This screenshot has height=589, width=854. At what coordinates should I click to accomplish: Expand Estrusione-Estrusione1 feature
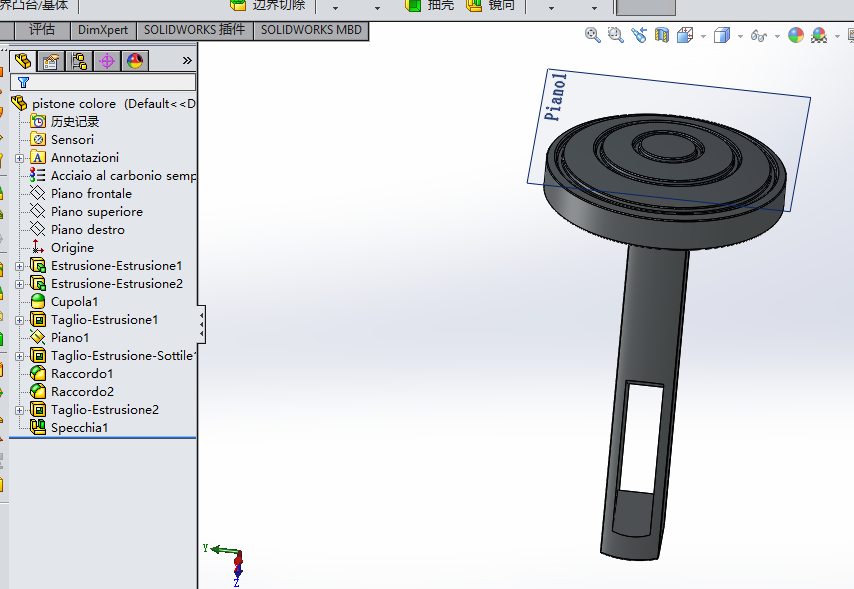coord(20,266)
